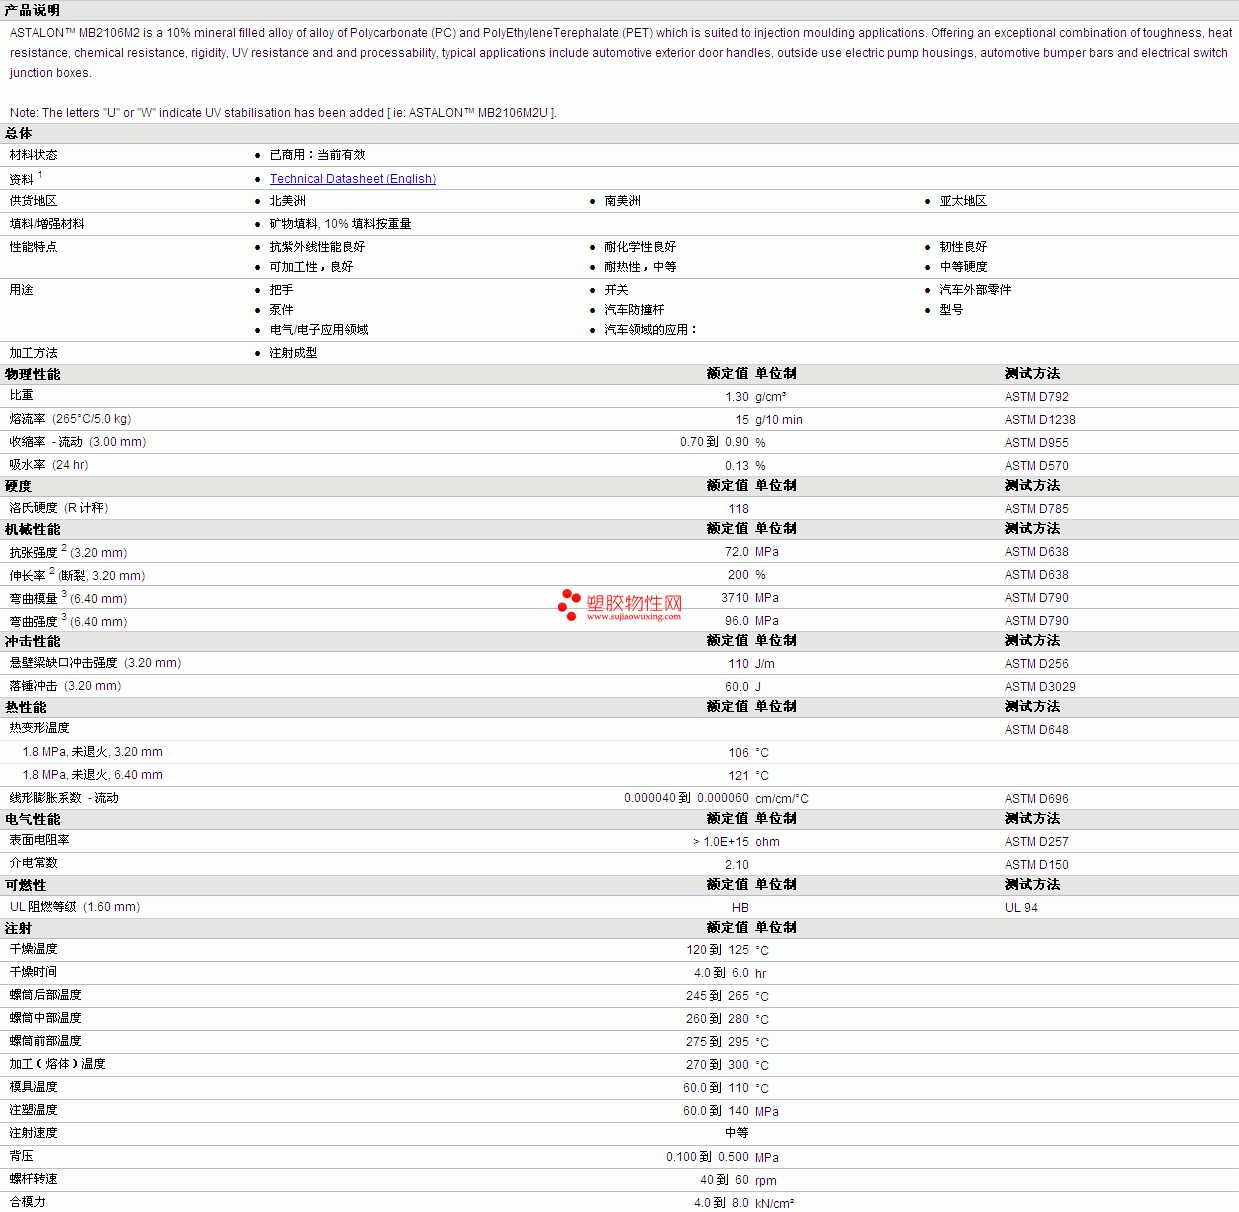
Task: Click the UL 94 test method
Action: tap(1021, 908)
